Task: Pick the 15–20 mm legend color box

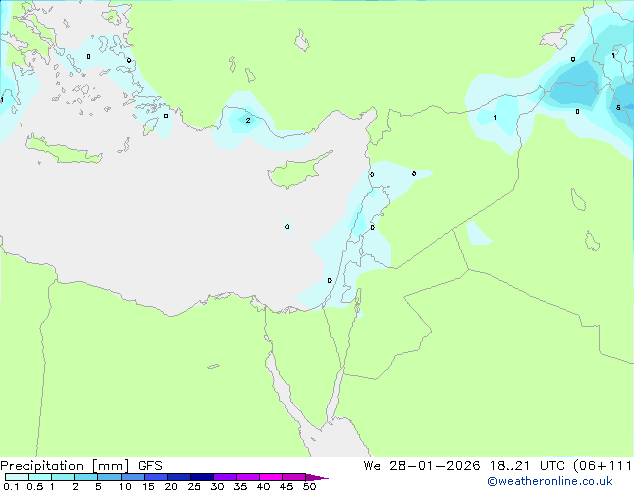Action: [155, 477]
